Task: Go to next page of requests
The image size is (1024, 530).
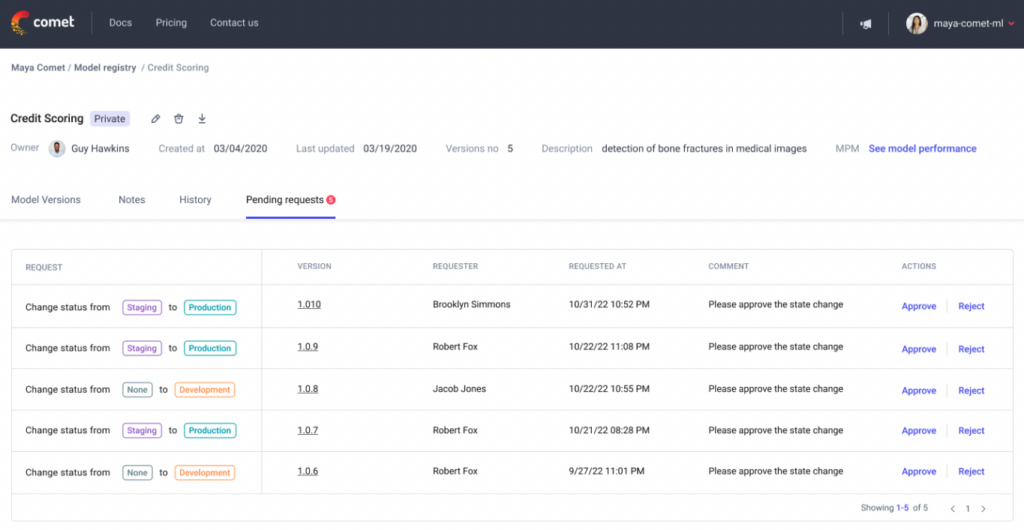Action: click(984, 508)
